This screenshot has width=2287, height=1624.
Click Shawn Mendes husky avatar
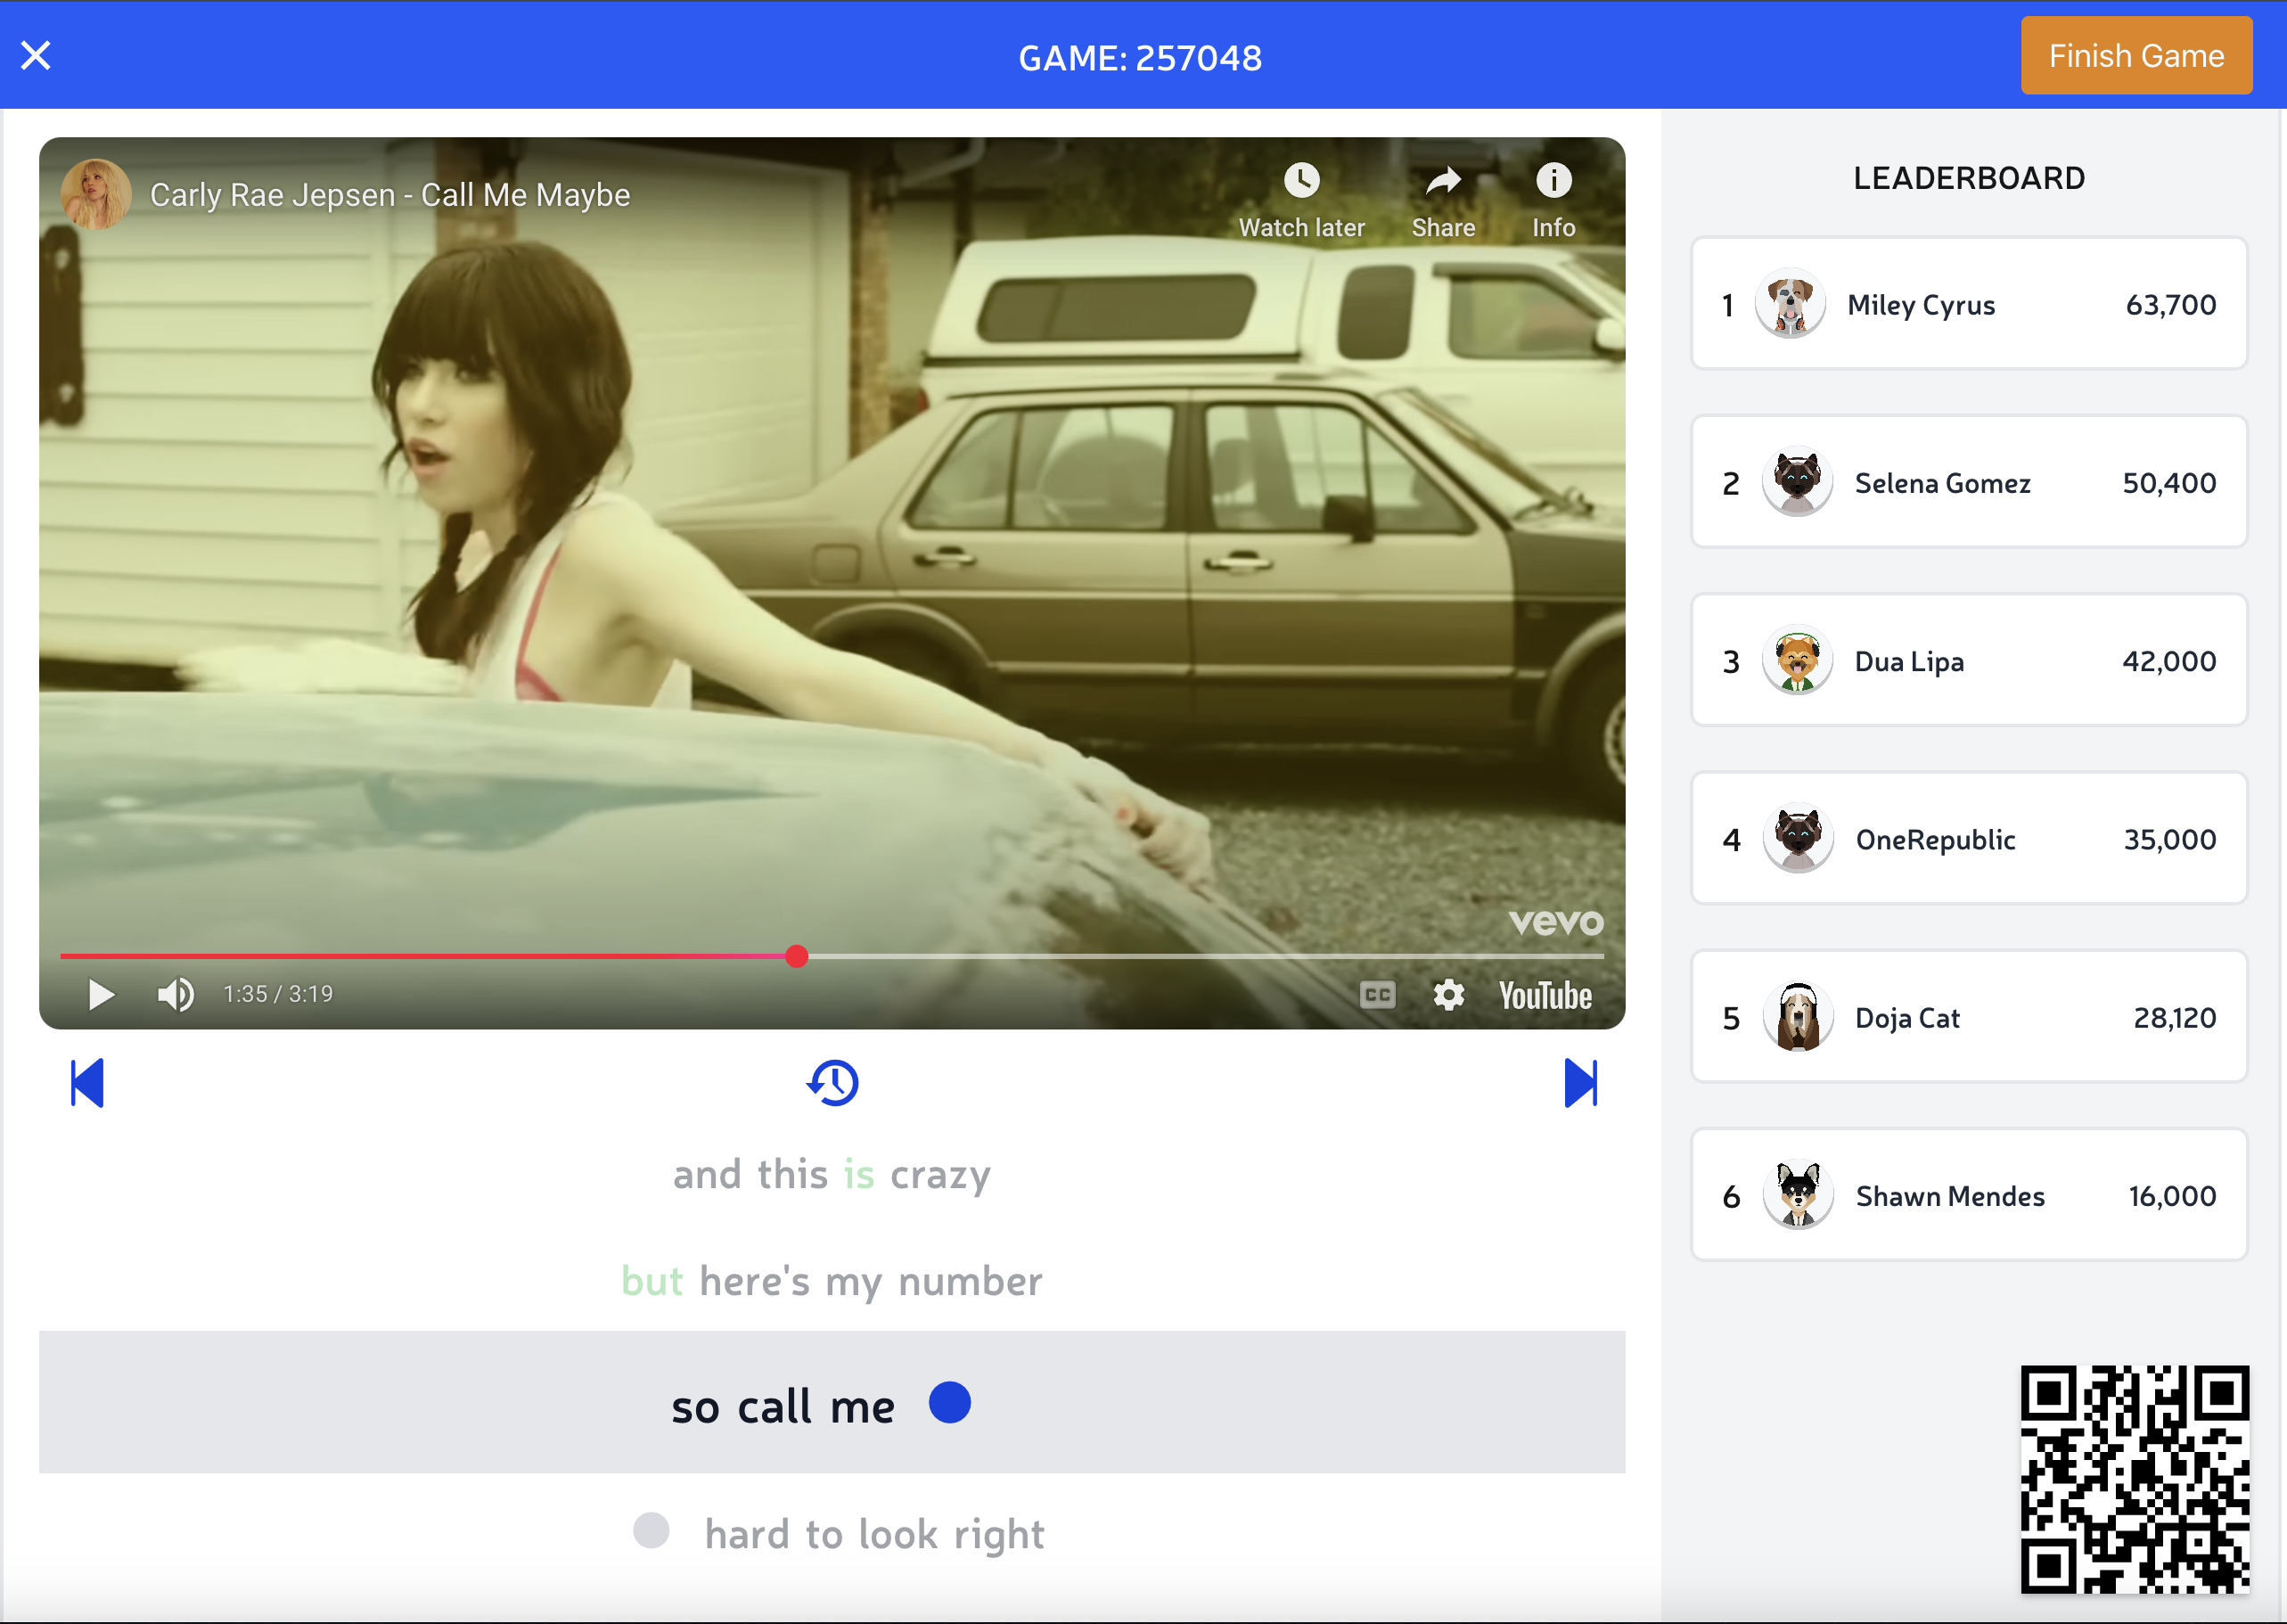1797,1195
